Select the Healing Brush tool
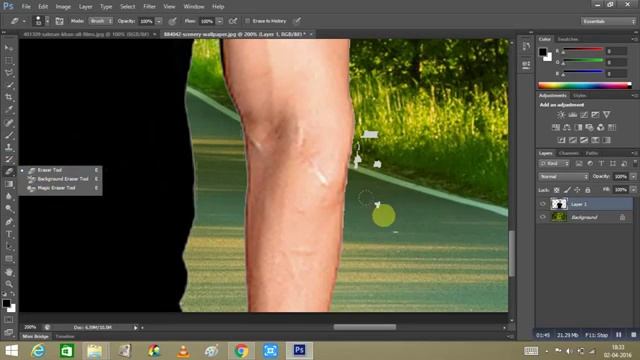This screenshot has width=640, height=360. click(9, 122)
